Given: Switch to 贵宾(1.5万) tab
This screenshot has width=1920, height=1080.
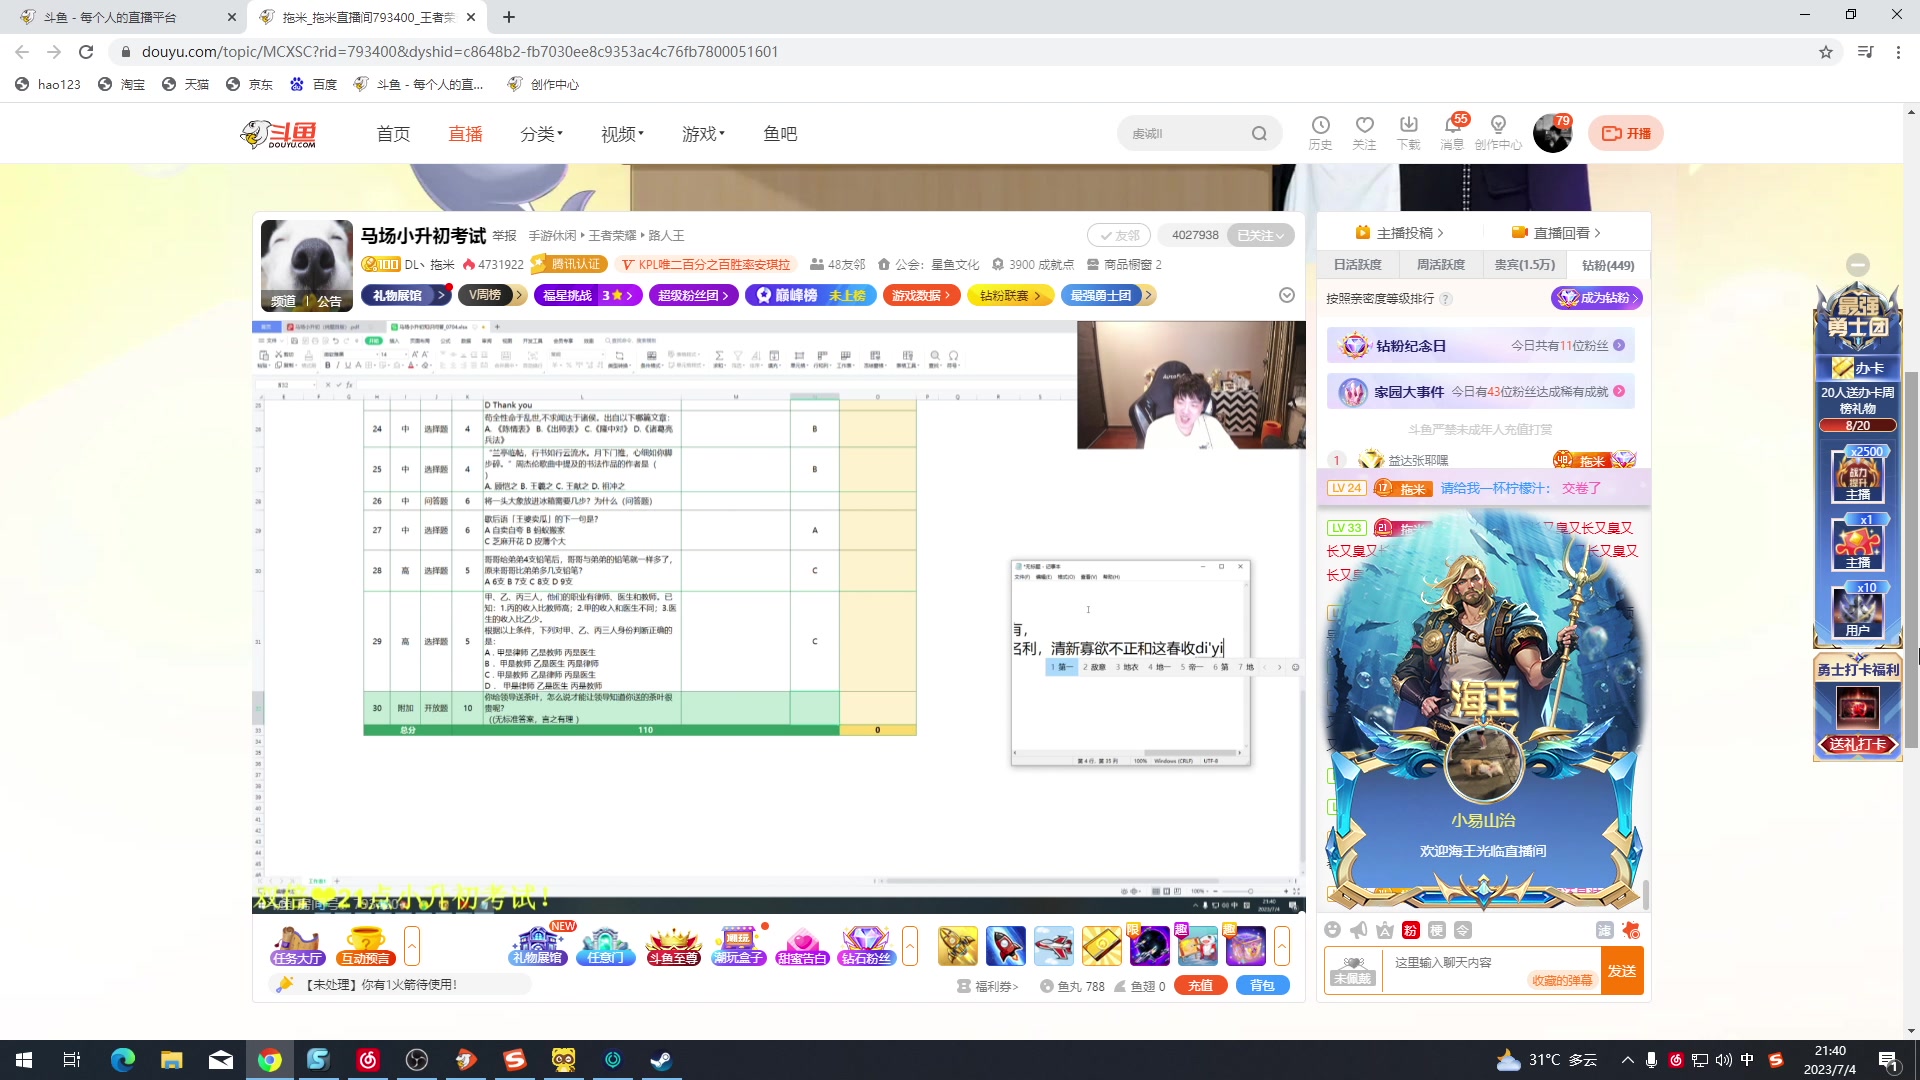Looking at the screenshot, I should [1524, 265].
